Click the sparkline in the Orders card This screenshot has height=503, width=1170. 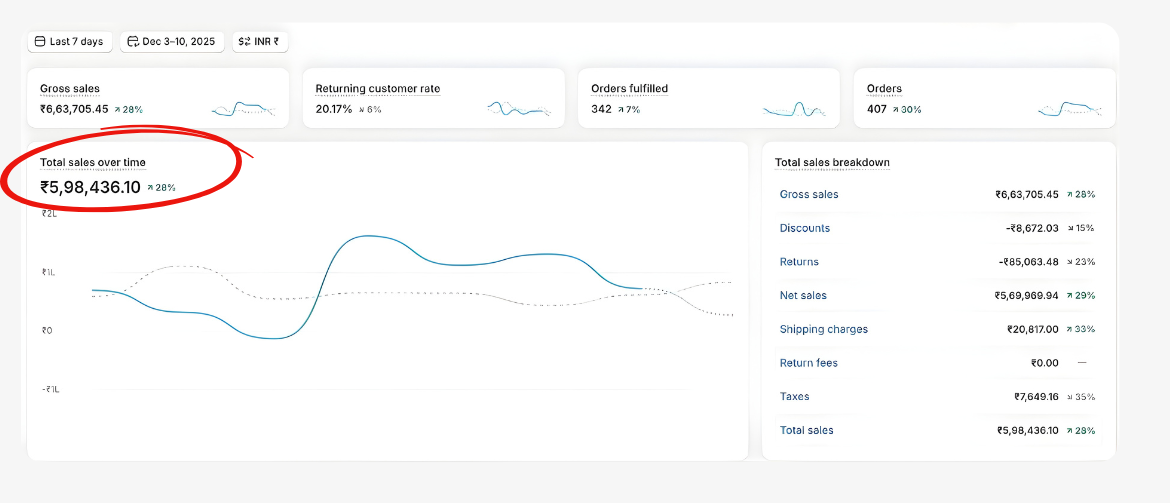point(1070,108)
